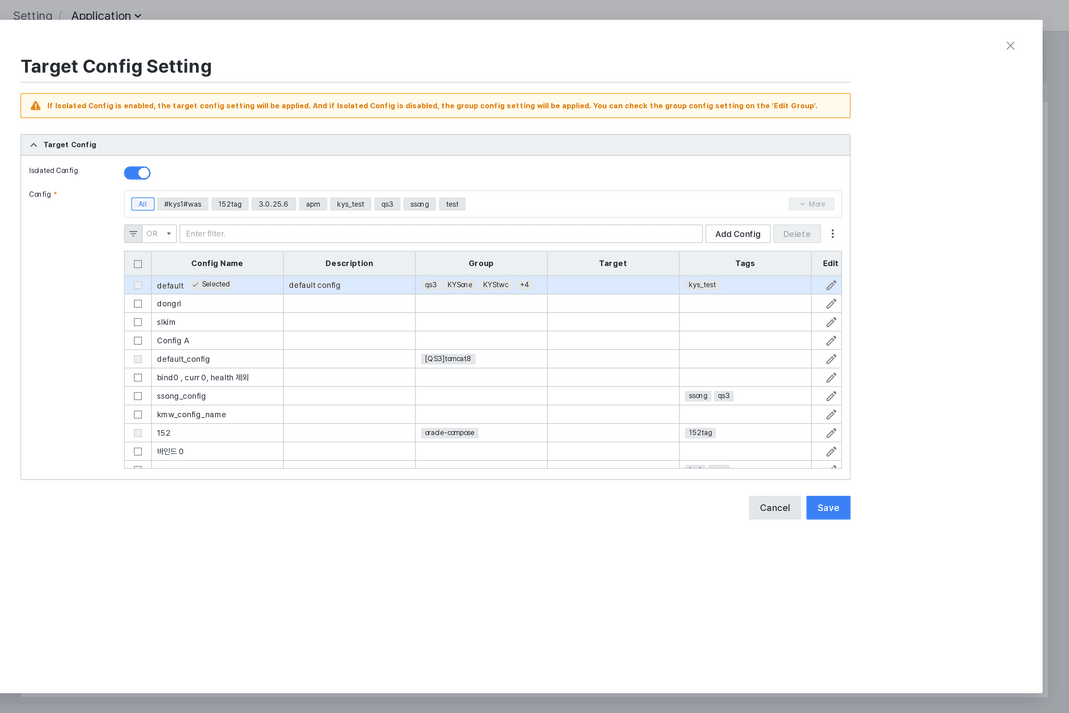Edit the bind0, curr 0 config row
Screen dimensions: 1069x713
coord(830,377)
